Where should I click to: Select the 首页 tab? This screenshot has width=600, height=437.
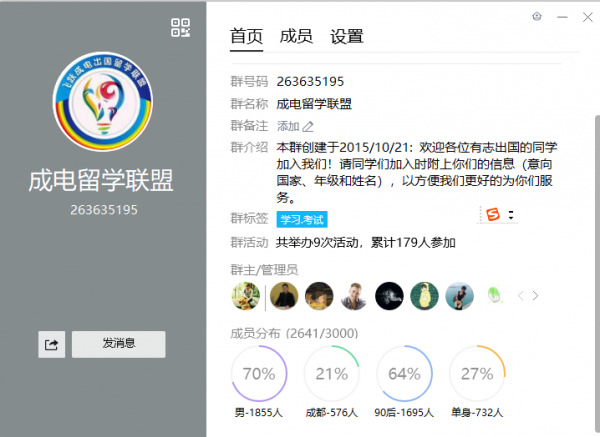click(246, 36)
